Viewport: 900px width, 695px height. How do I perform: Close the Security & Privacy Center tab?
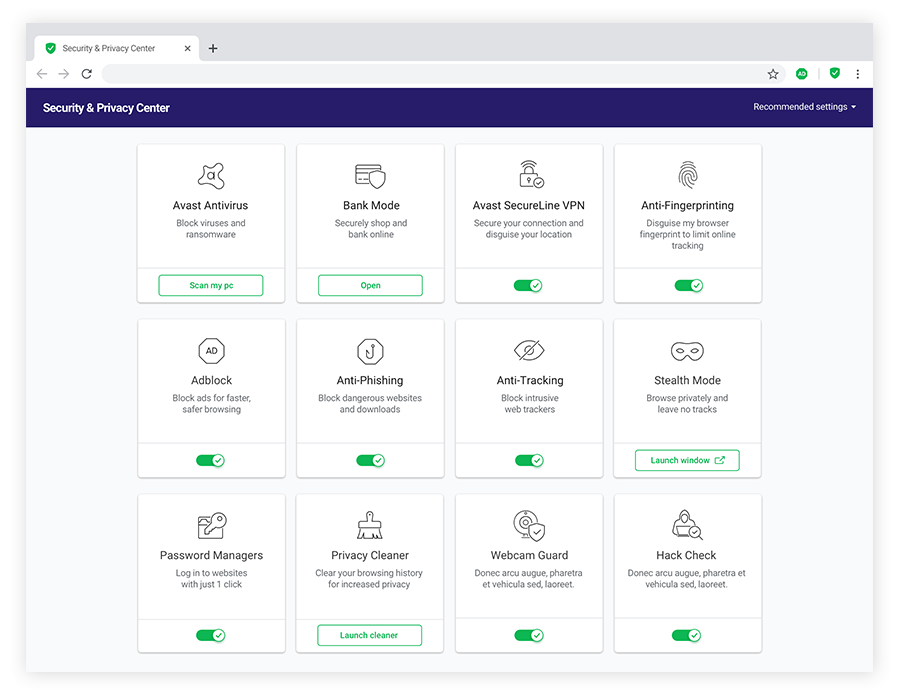click(187, 49)
